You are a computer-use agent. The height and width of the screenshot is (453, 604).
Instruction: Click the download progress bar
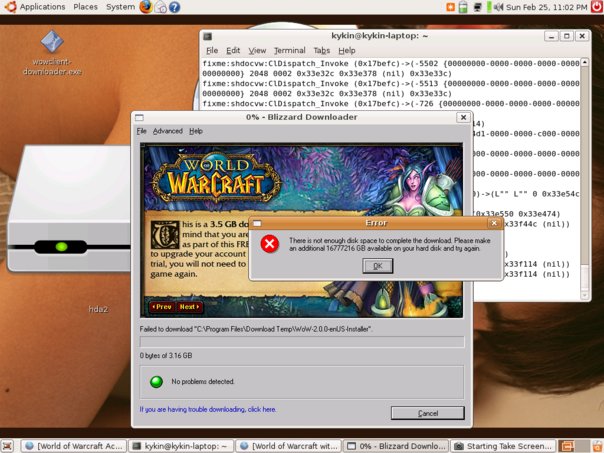tap(302, 342)
